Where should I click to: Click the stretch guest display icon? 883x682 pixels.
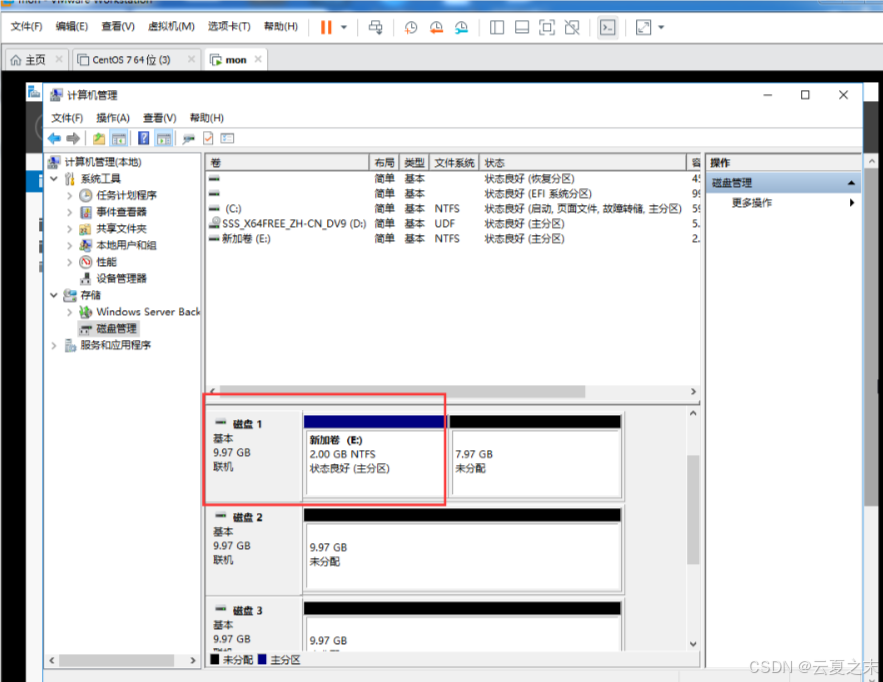click(x=643, y=27)
